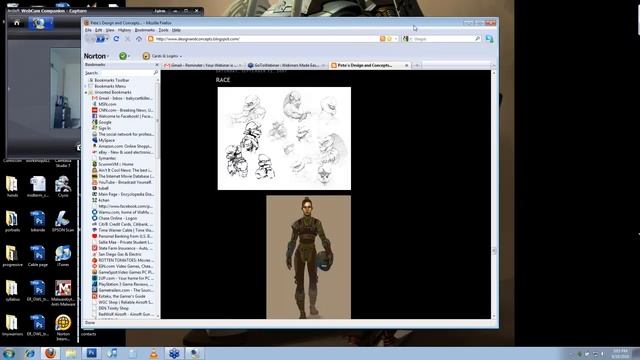The height and width of the screenshot is (360, 640).
Task: Open the File menu in Firefox
Action: point(88,30)
